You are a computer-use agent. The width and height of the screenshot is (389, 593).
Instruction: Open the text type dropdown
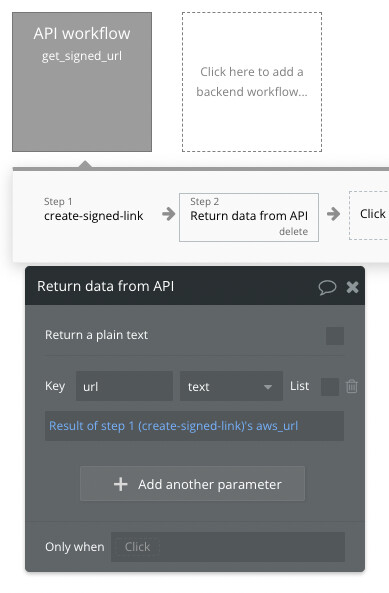[231, 386]
